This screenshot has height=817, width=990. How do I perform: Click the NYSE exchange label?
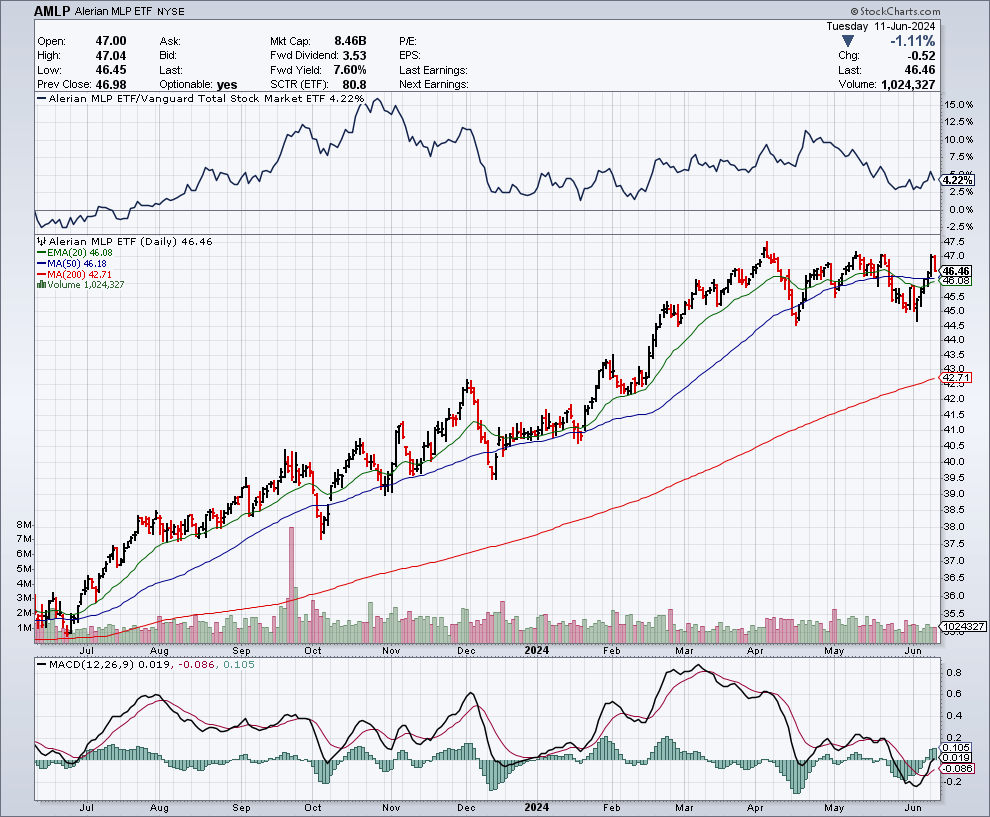click(x=170, y=11)
